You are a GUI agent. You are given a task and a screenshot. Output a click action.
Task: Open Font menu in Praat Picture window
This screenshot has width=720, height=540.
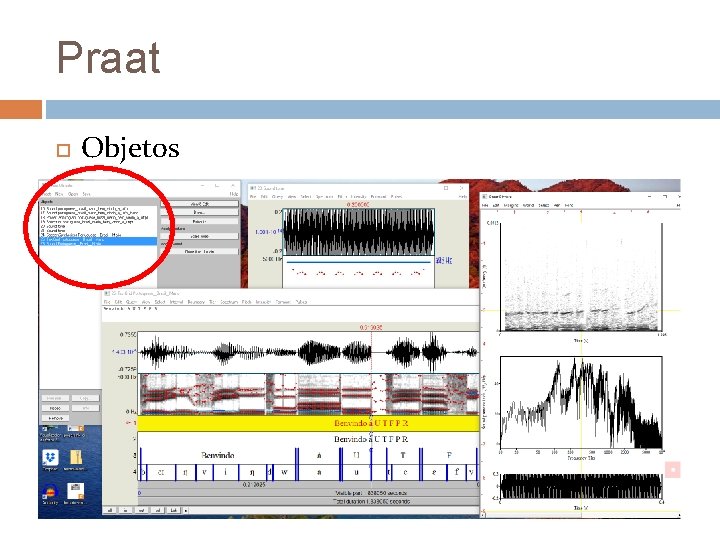coord(569,205)
